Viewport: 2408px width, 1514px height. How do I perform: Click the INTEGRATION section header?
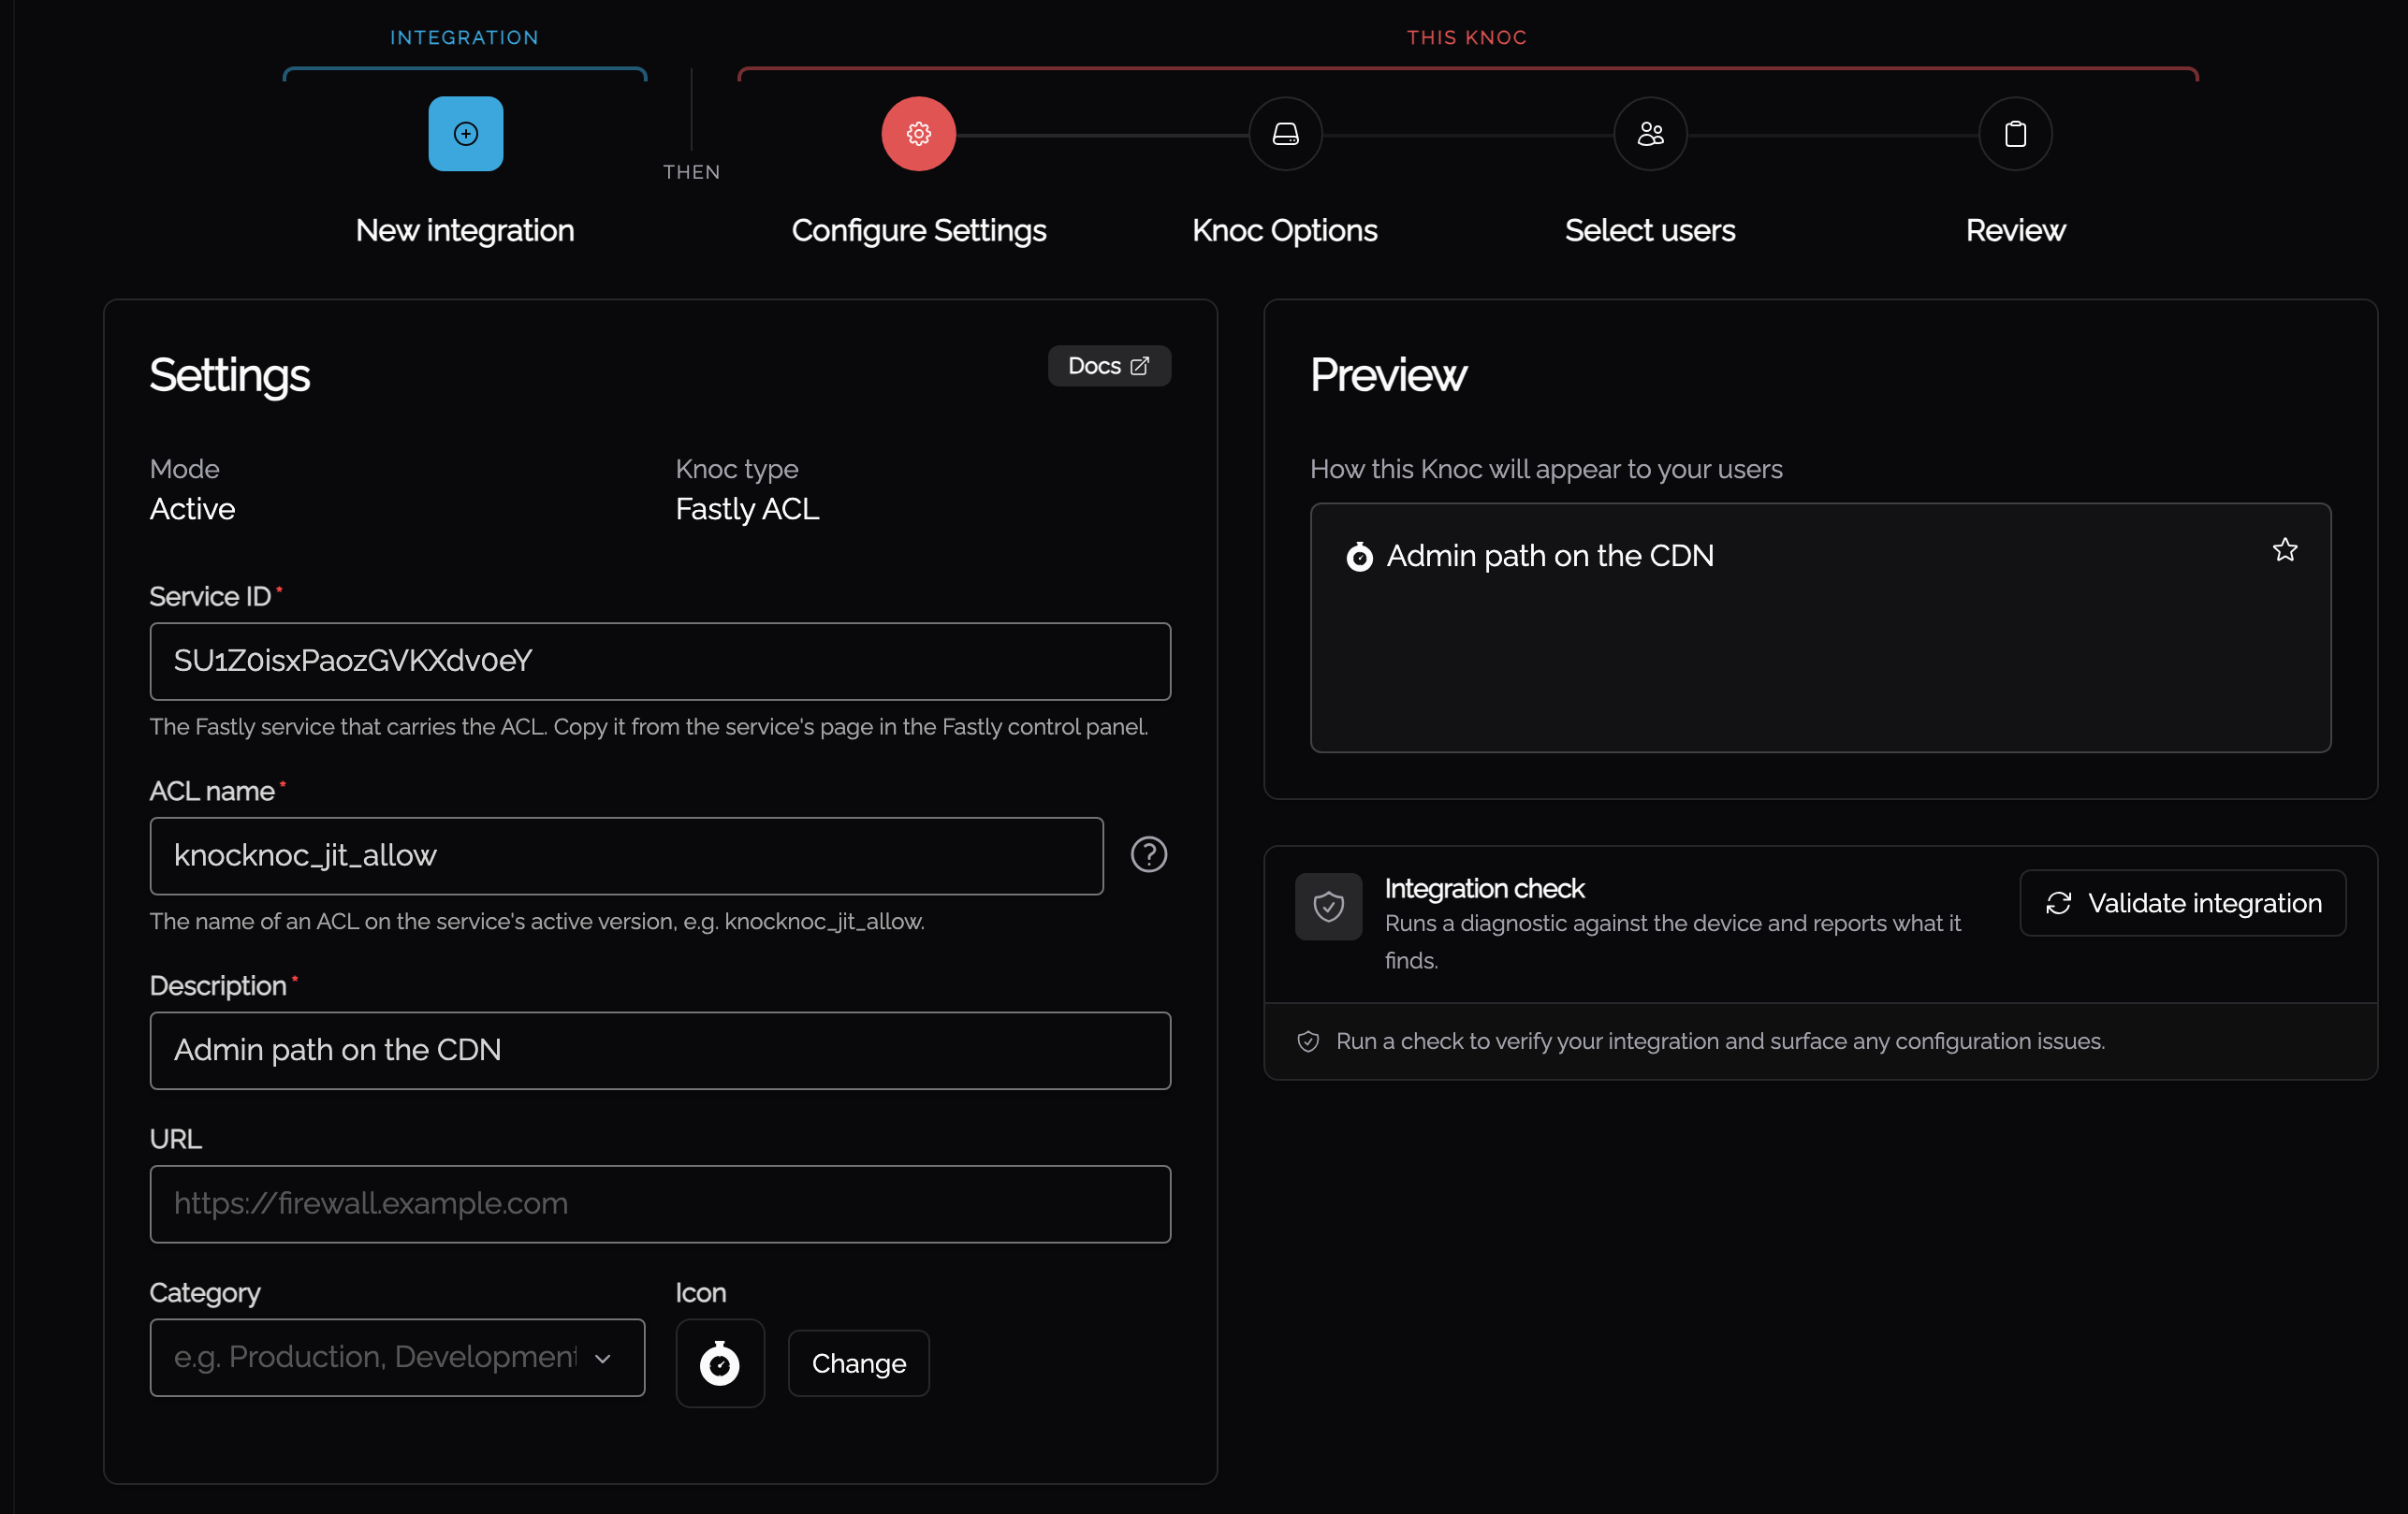[465, 38]
